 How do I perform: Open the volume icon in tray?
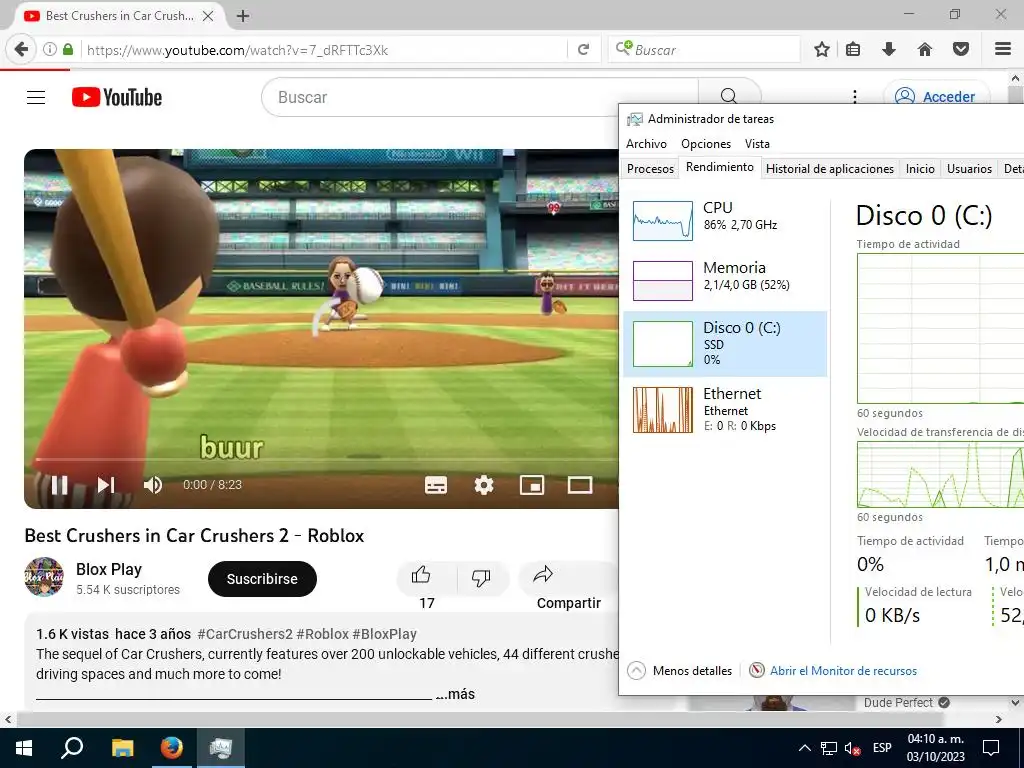(x=852, y=748)
